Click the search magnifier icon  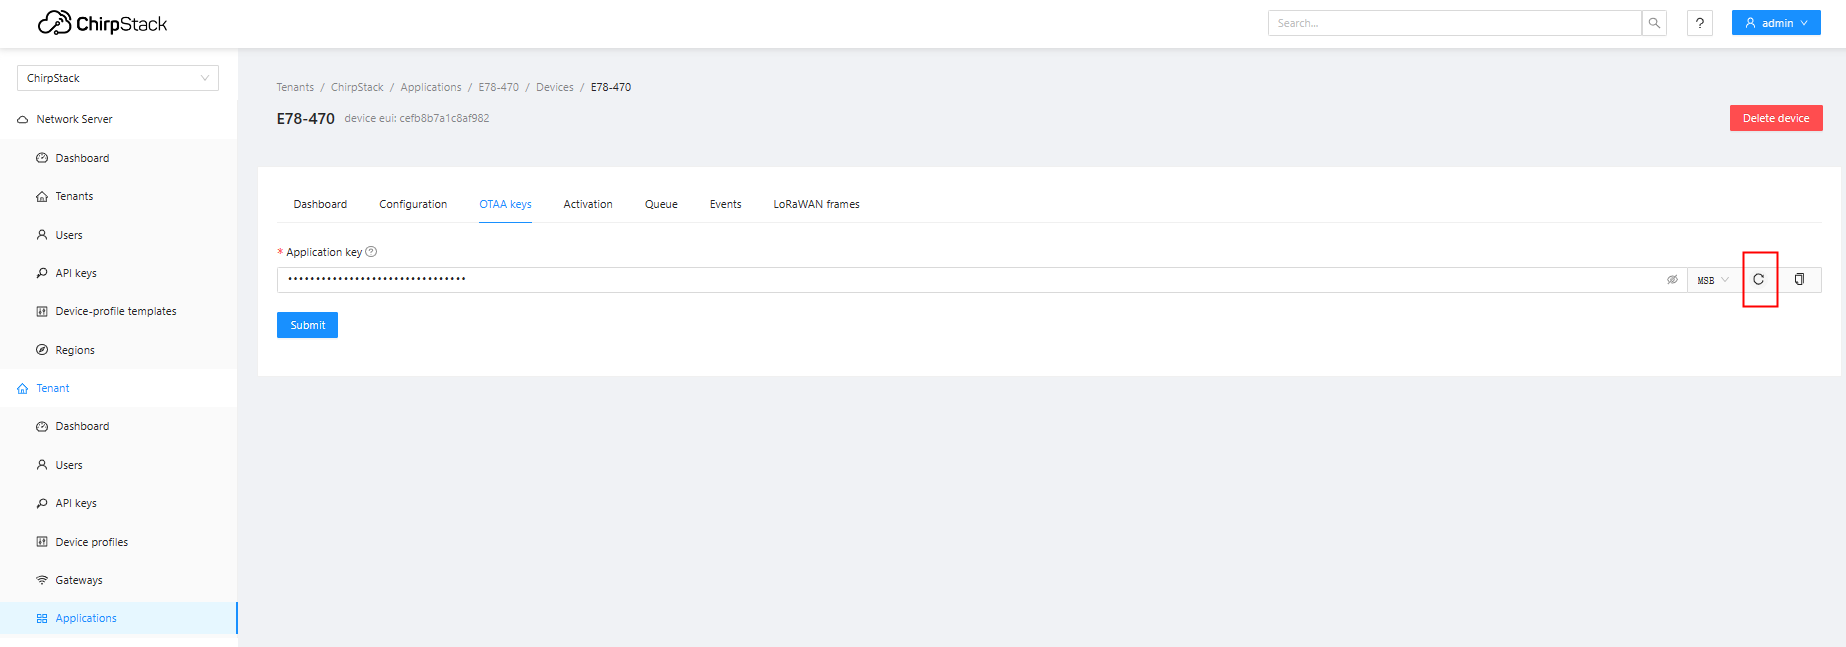(x=1654, y=23)
